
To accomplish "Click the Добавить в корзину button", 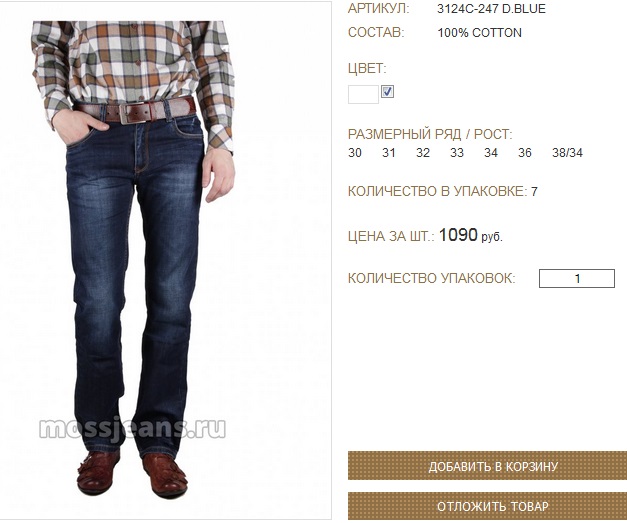I will (x=487, y=466).
